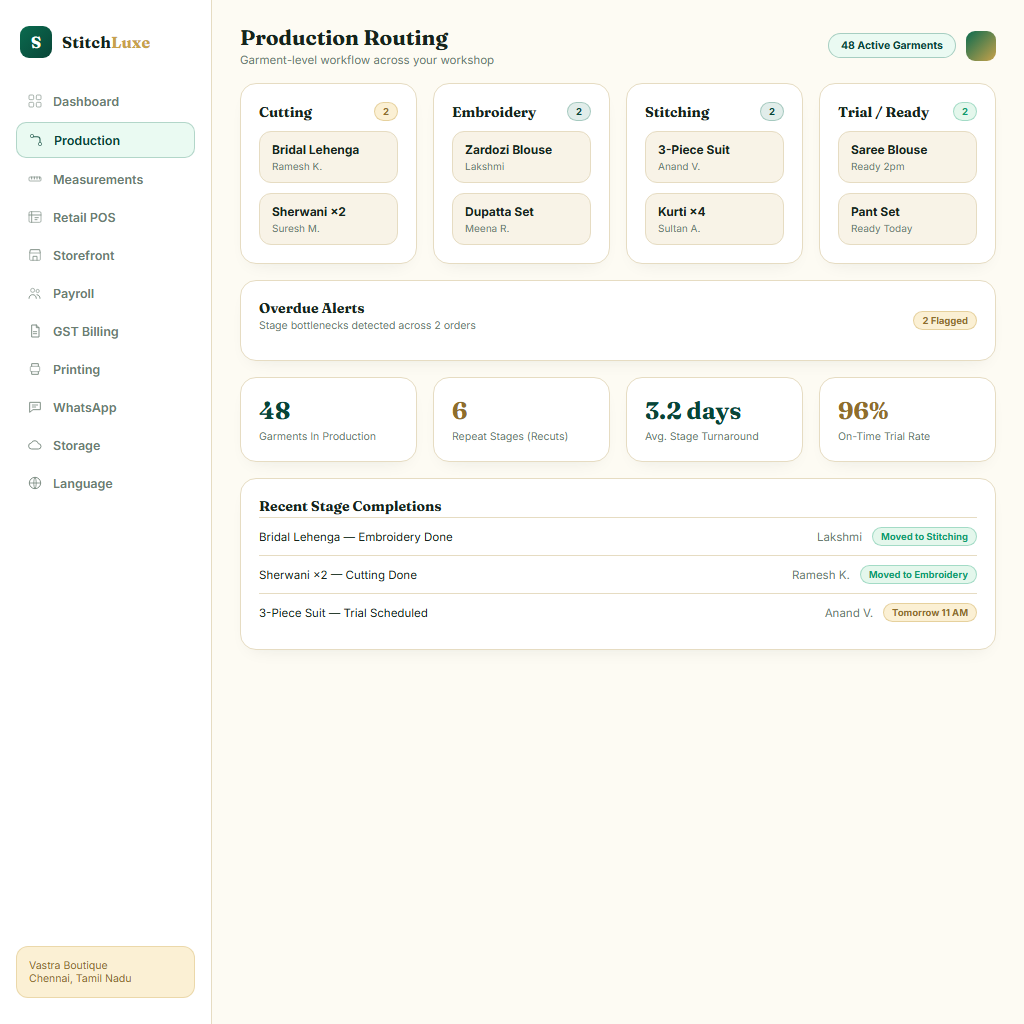This screenshot has width=1024, height=1024.
Task: Click the Moved to Stitching tag
Action: coord(924,537)
